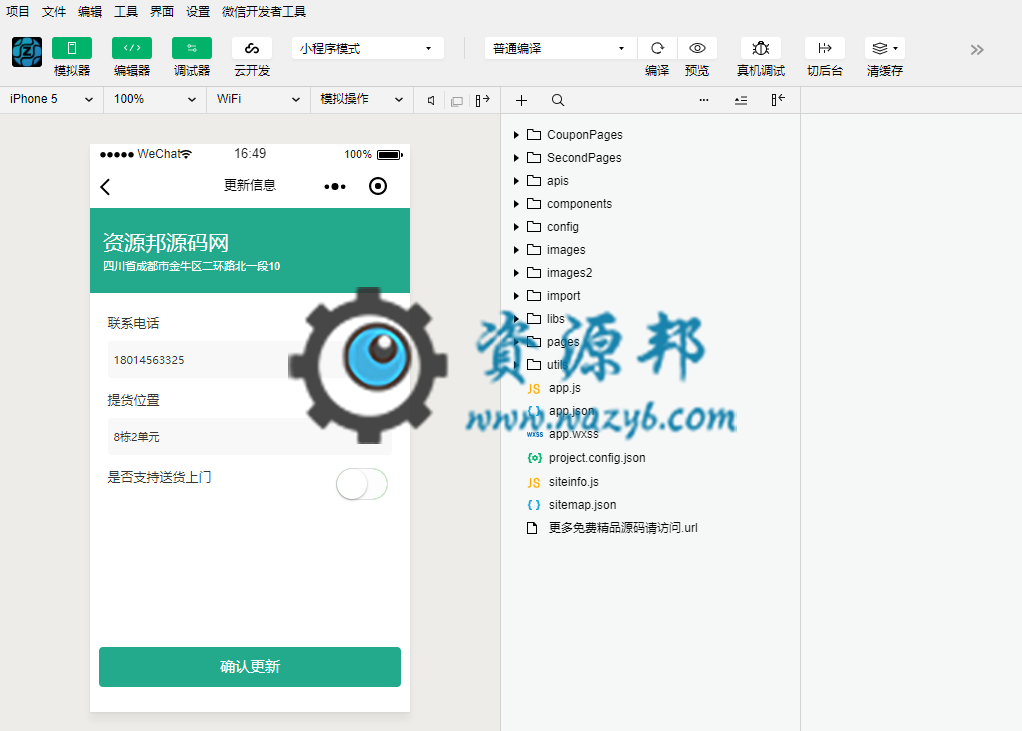Click the plus icon to add file
Image resolution: width=1022 pixels, height=731 pixels.
click(x=521, y=100)
